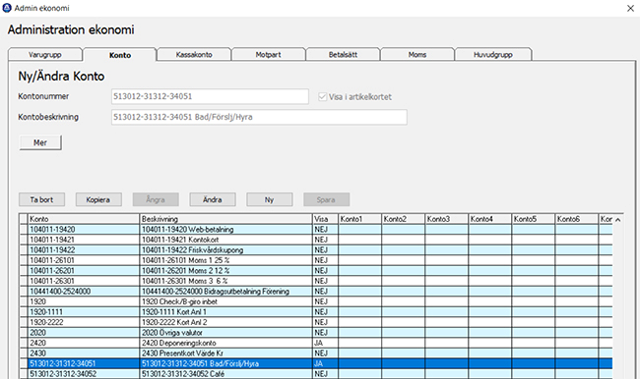640x379 pixels.
Task: Click the Kontonummer input field
Action: [x=210, y=96]
